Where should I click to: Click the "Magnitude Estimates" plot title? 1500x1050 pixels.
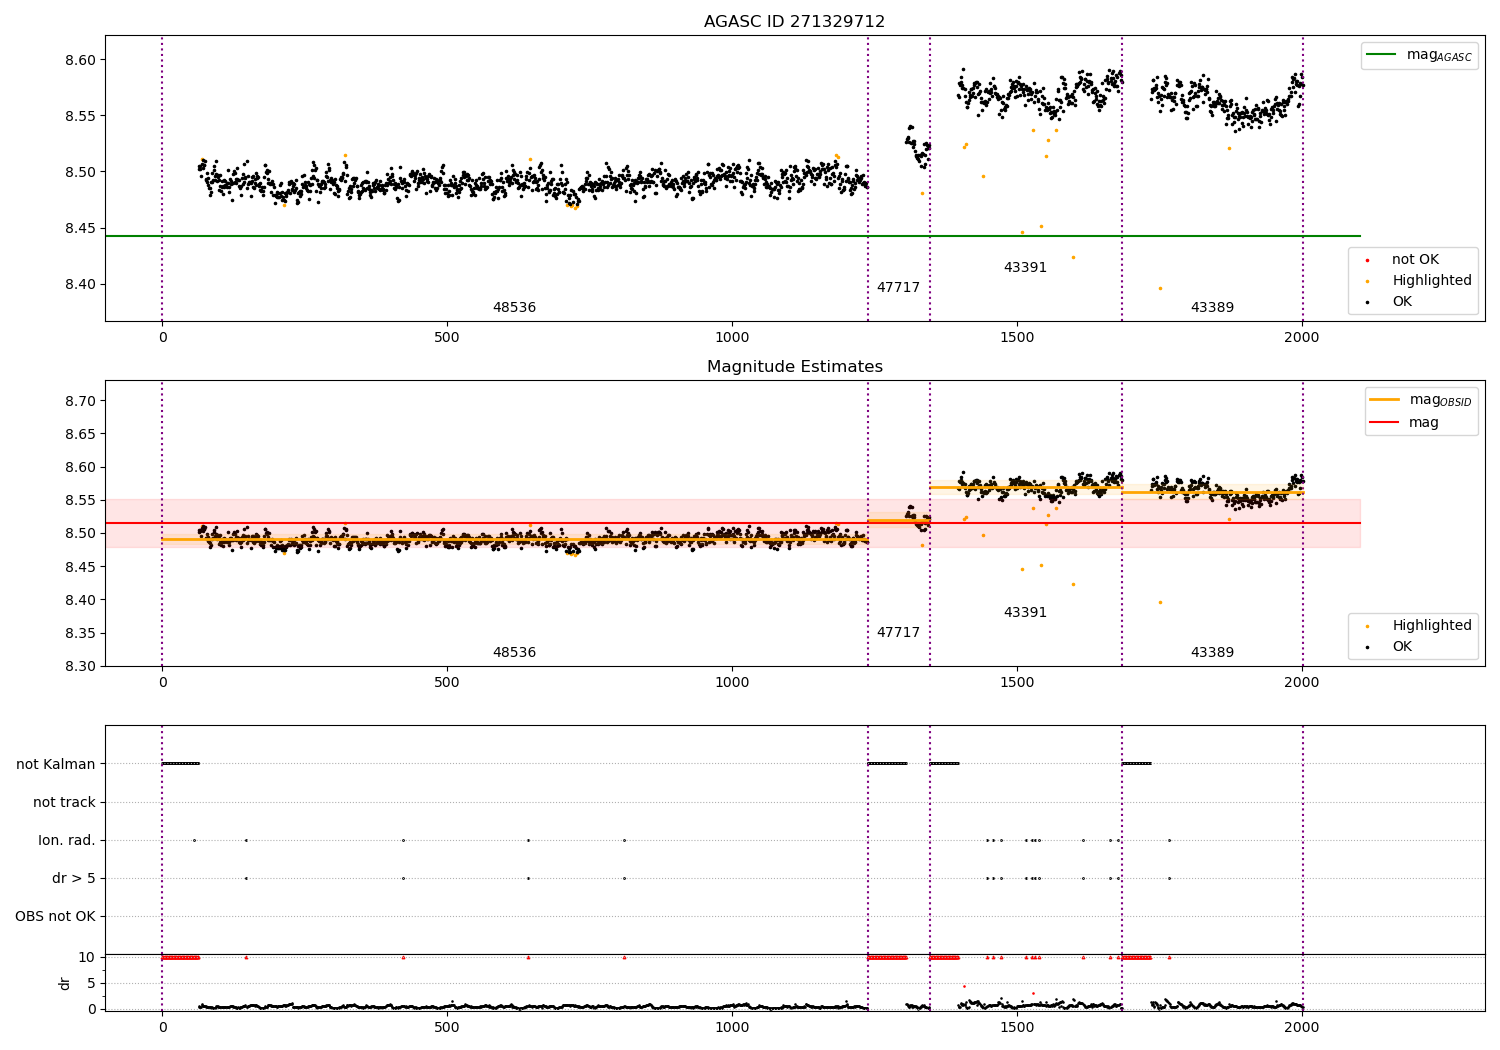pos(794,367)
